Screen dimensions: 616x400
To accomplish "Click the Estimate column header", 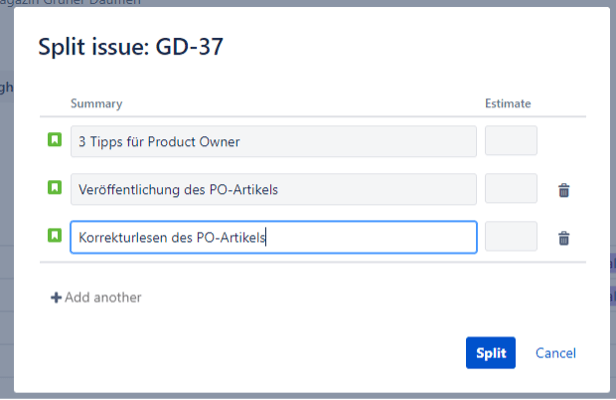I will click(508, 103).
